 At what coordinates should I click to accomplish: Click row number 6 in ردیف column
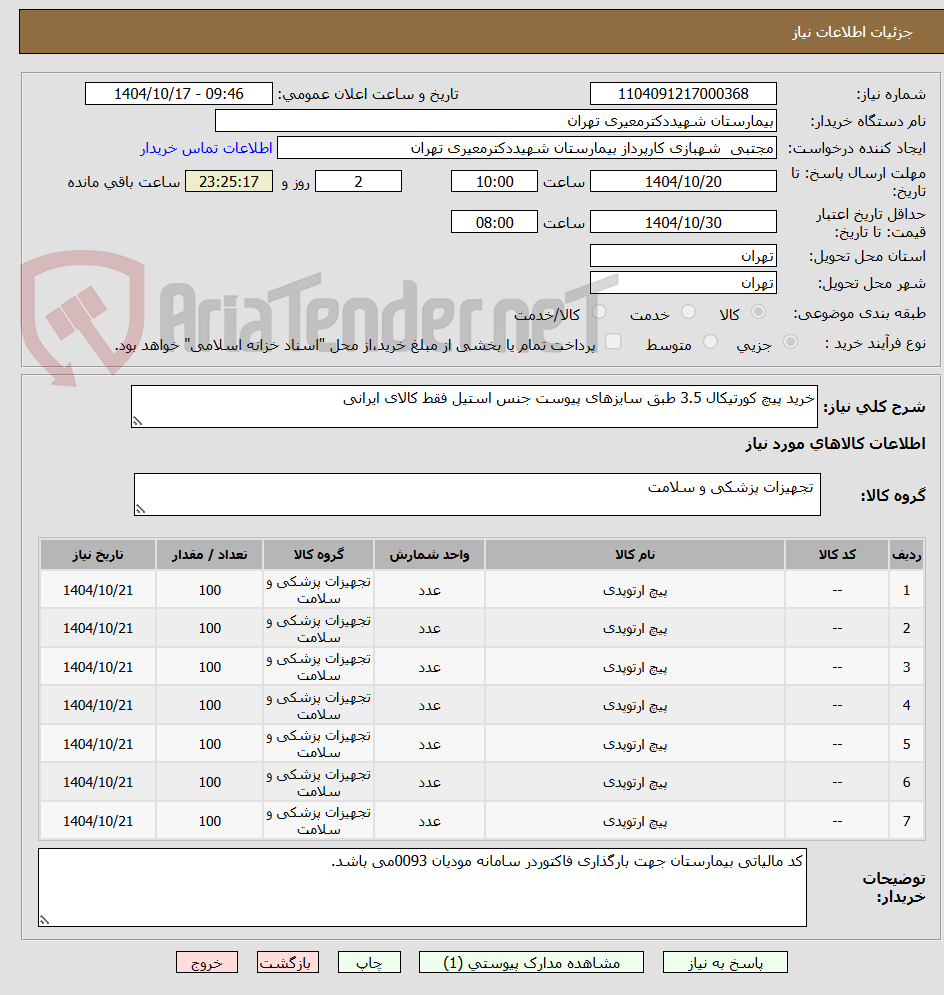point(906,782)
